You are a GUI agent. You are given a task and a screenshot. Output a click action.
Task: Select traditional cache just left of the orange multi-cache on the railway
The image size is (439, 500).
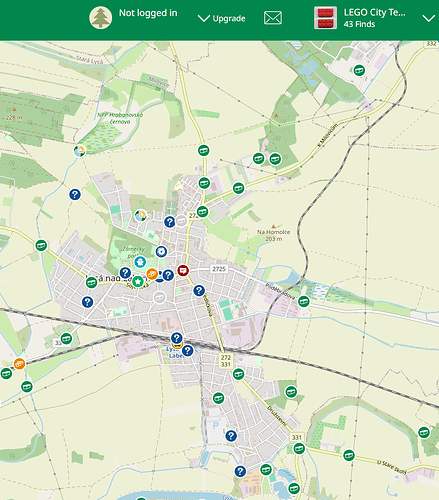click(x=6, y=373)
